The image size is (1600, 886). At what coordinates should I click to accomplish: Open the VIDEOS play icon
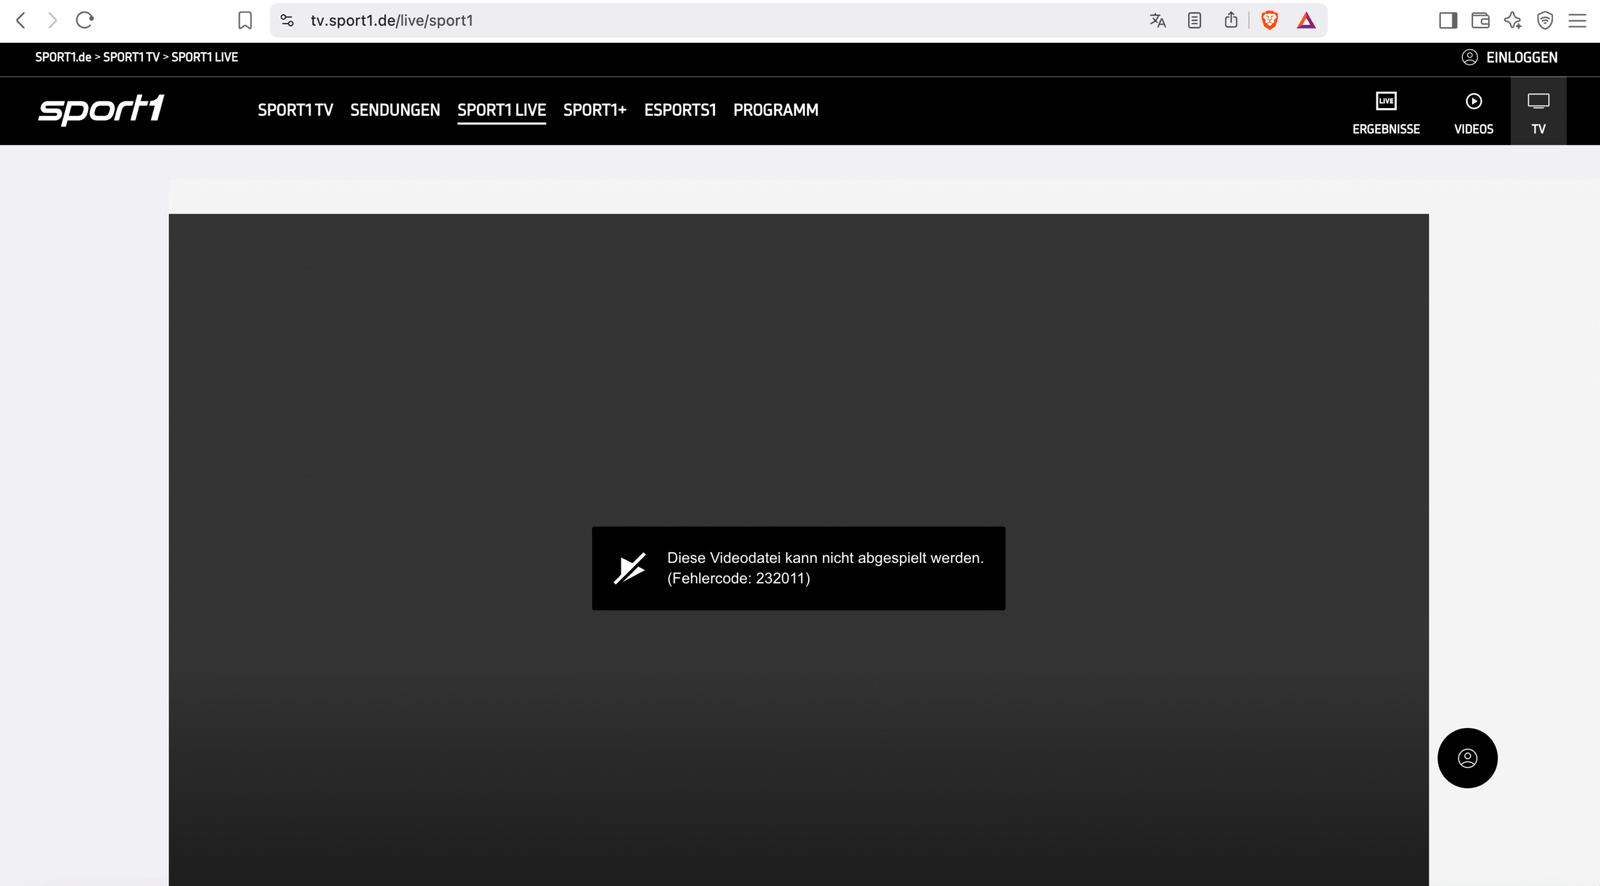click(x=1474, y=112)
